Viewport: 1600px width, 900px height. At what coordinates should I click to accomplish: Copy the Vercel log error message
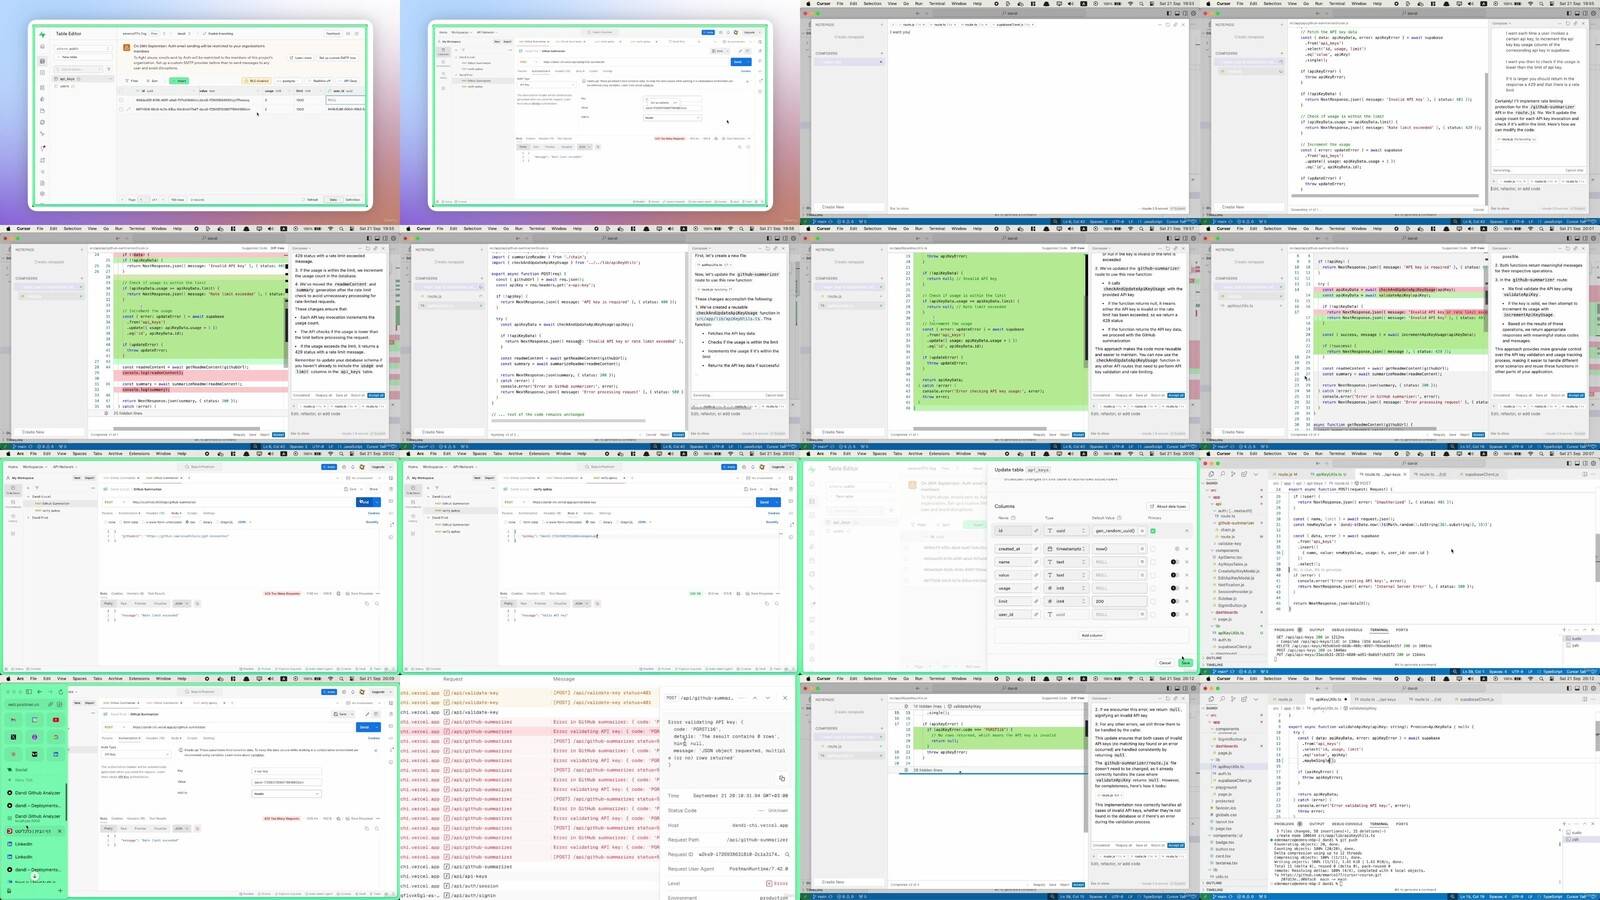coord(782,778)
